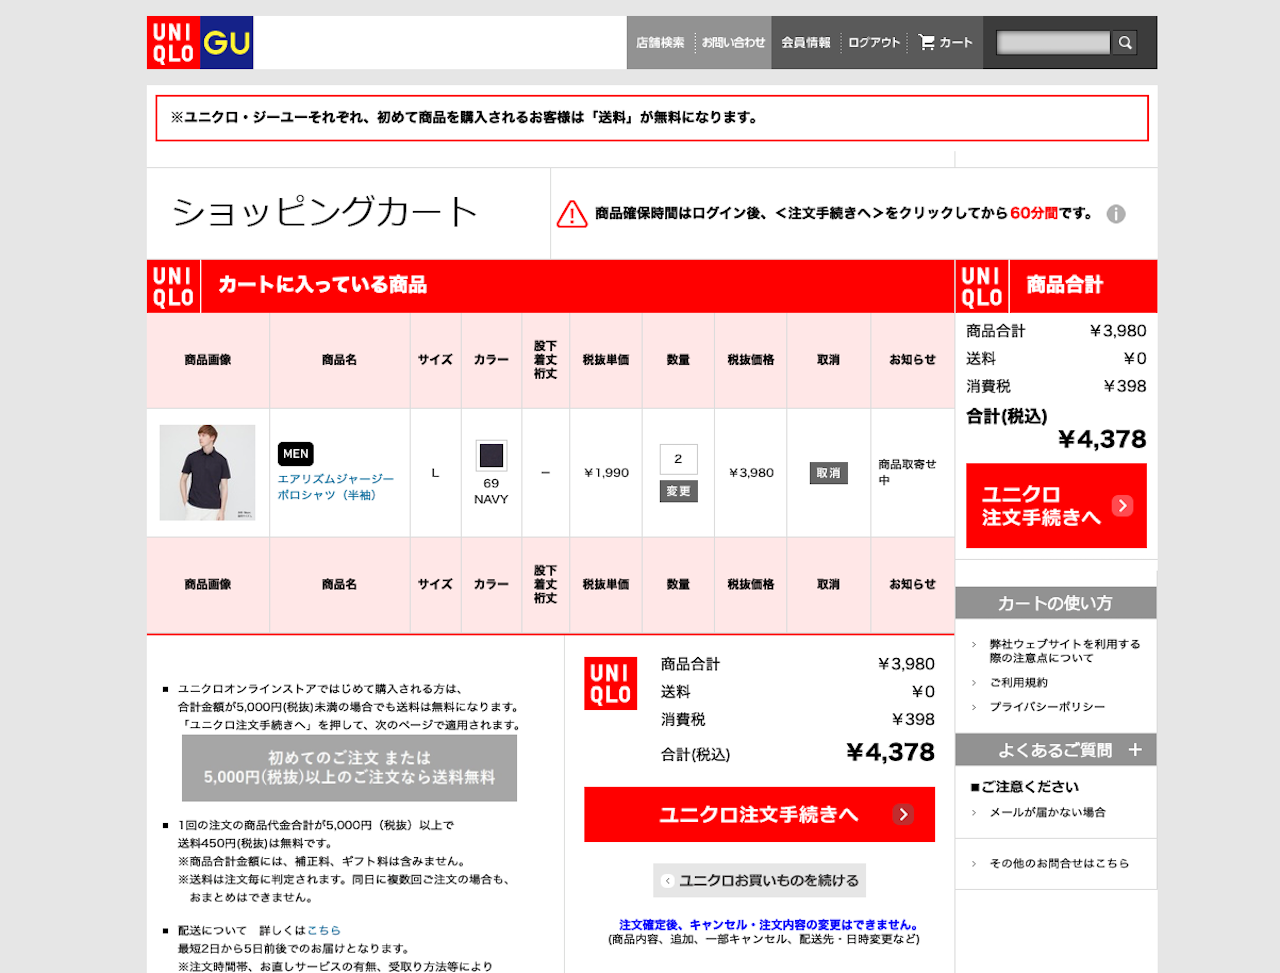Open お問い合わせ in top navigation

tap(733, 43)
